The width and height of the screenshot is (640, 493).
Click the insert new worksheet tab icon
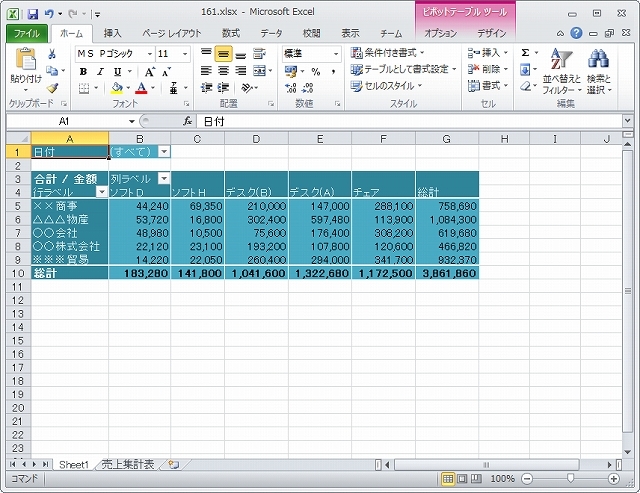point(174,465)
